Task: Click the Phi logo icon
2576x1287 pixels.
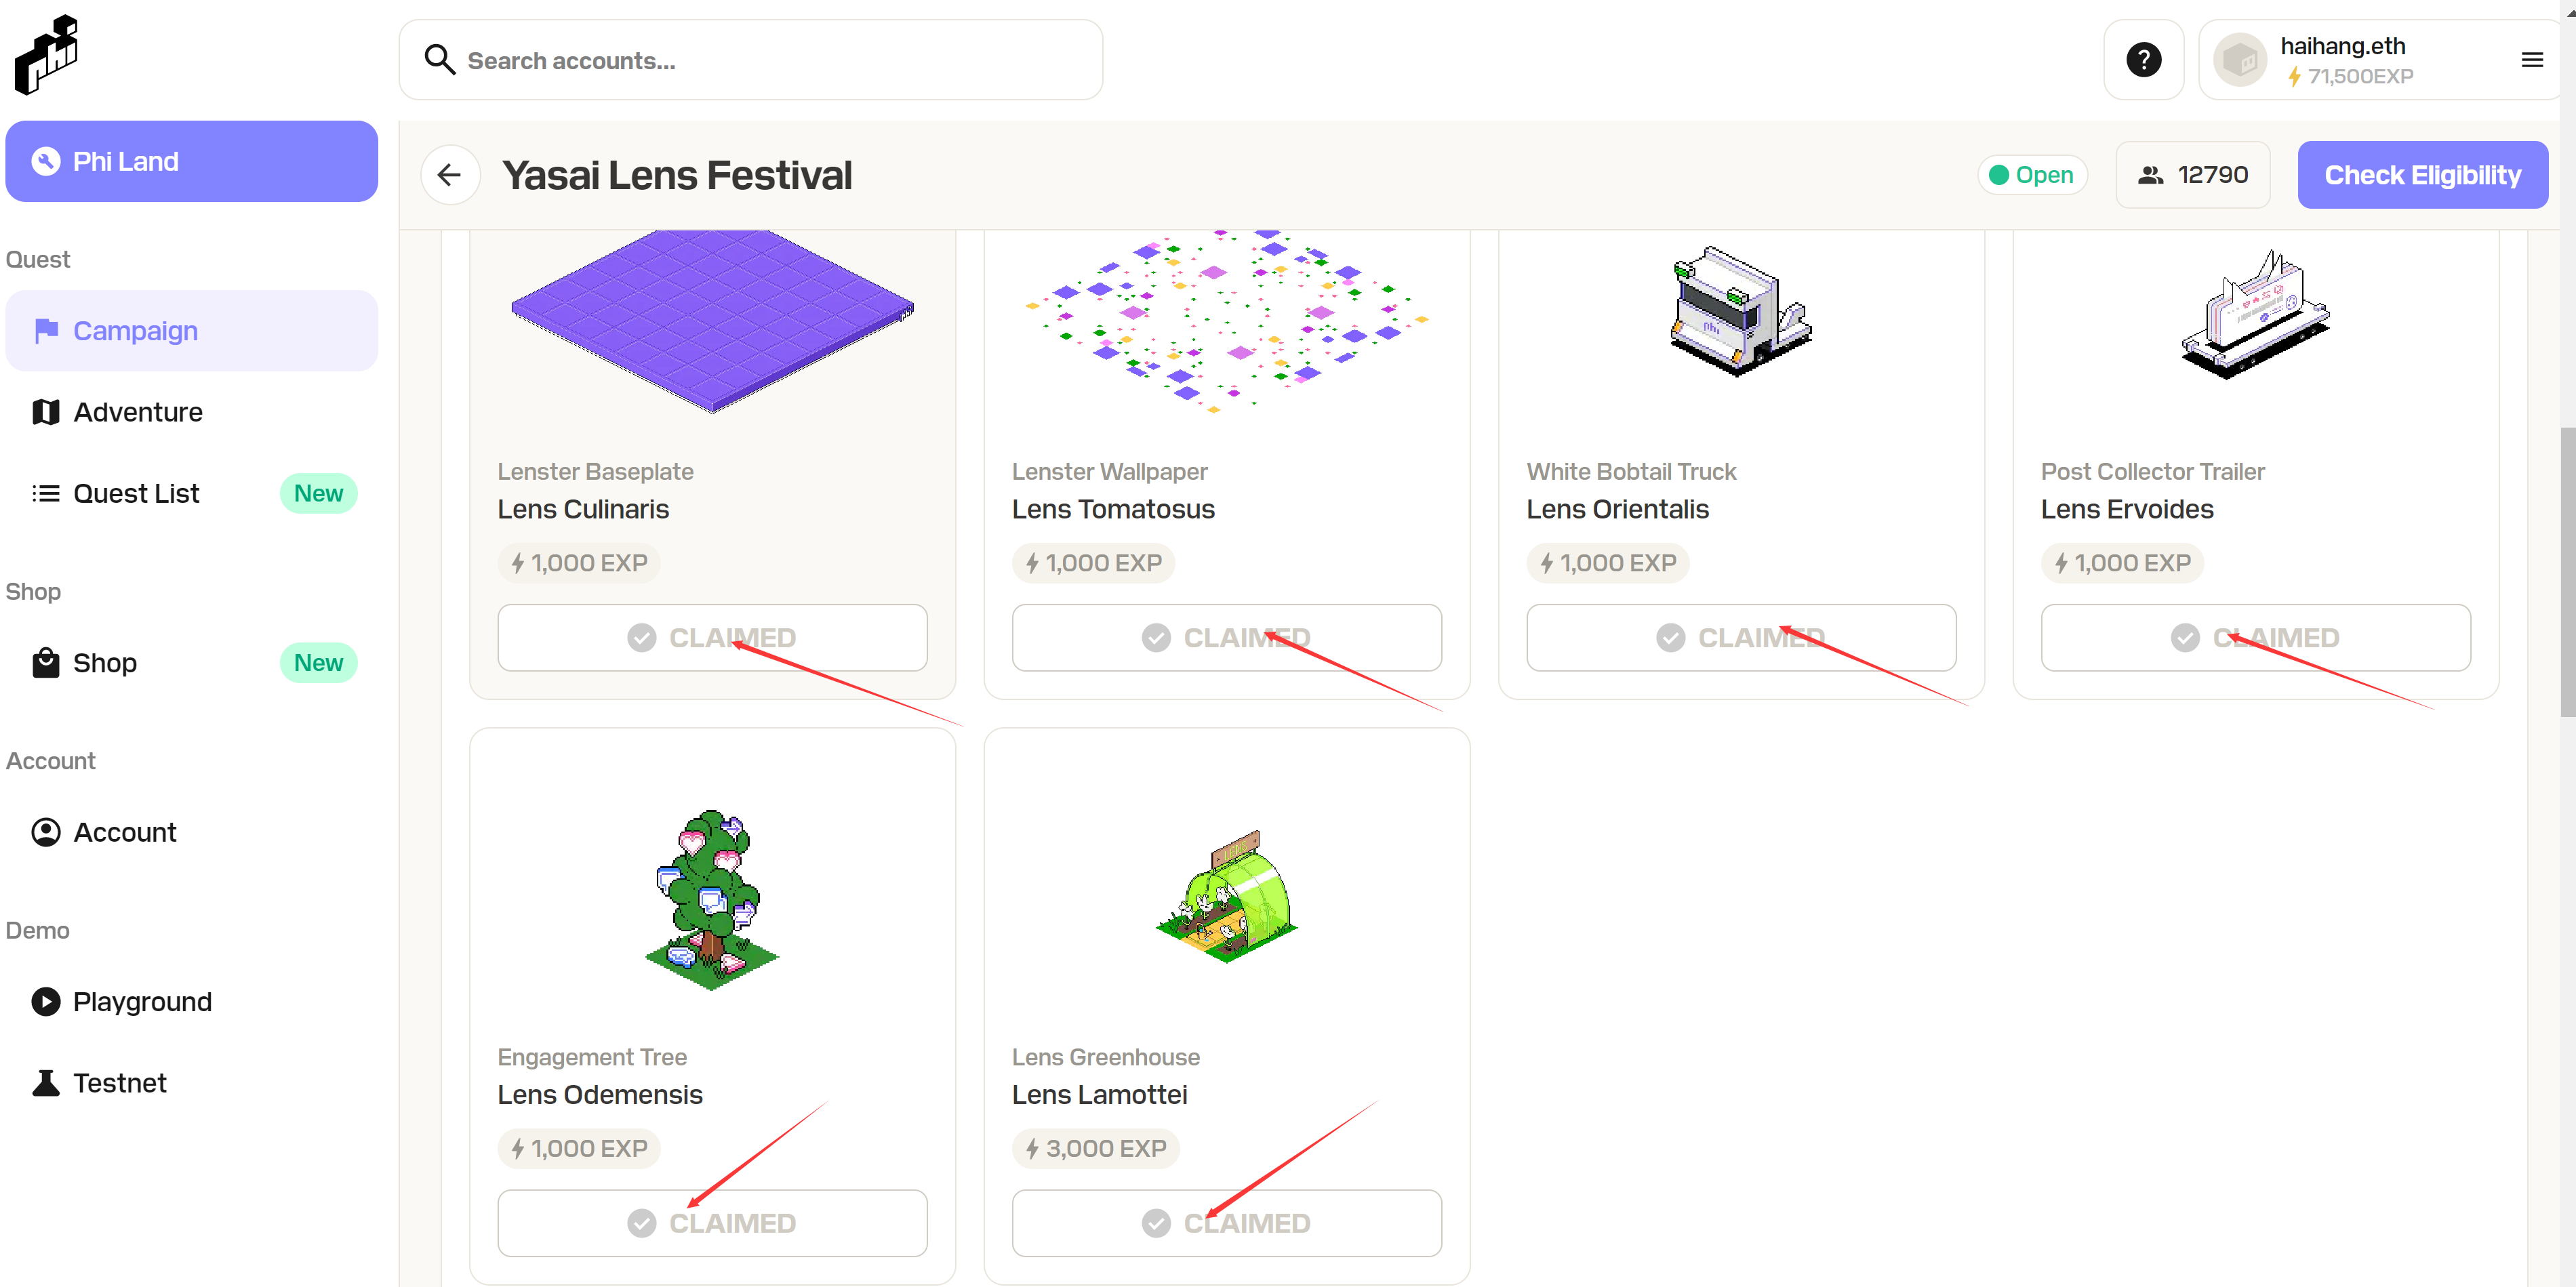Action: click(x=47, y=55)
